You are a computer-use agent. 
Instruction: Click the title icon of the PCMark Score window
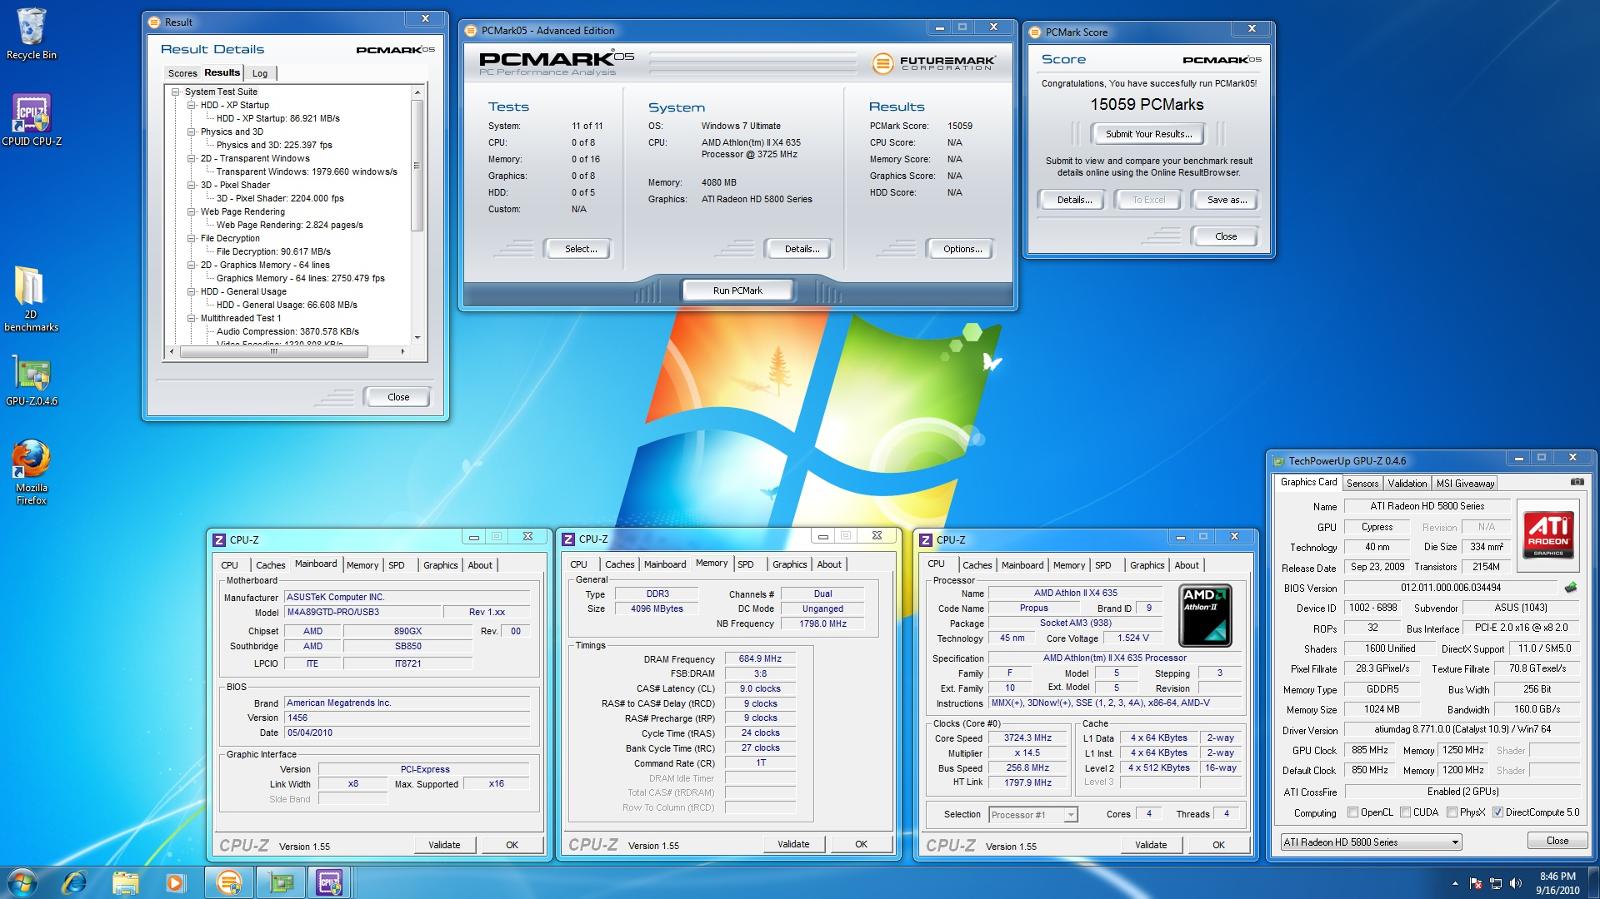click(1036, 32)
